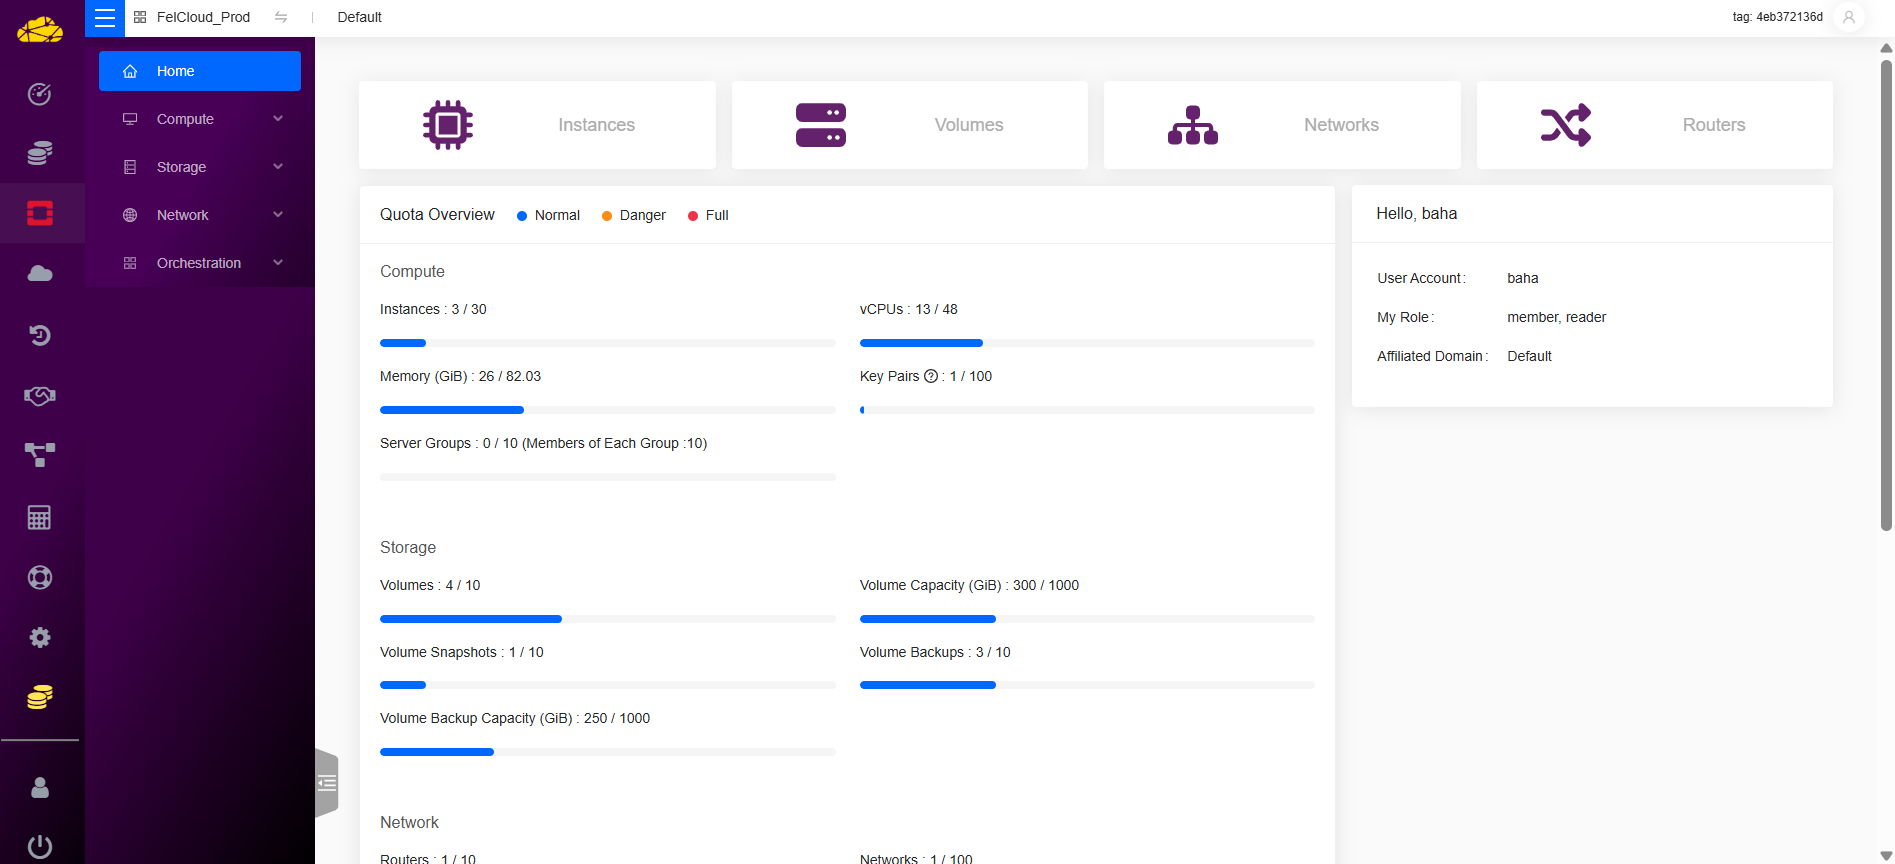
Task: Open the user avatar icon top right
Action: 1849,17
